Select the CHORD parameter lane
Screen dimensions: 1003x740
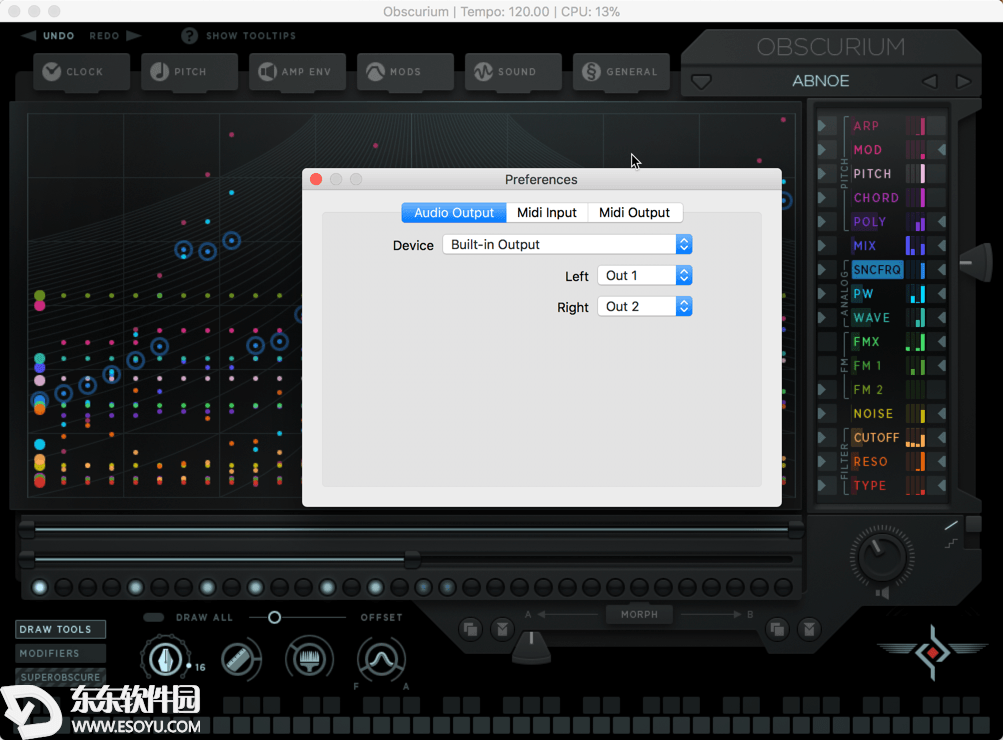(x=876, y=198)
